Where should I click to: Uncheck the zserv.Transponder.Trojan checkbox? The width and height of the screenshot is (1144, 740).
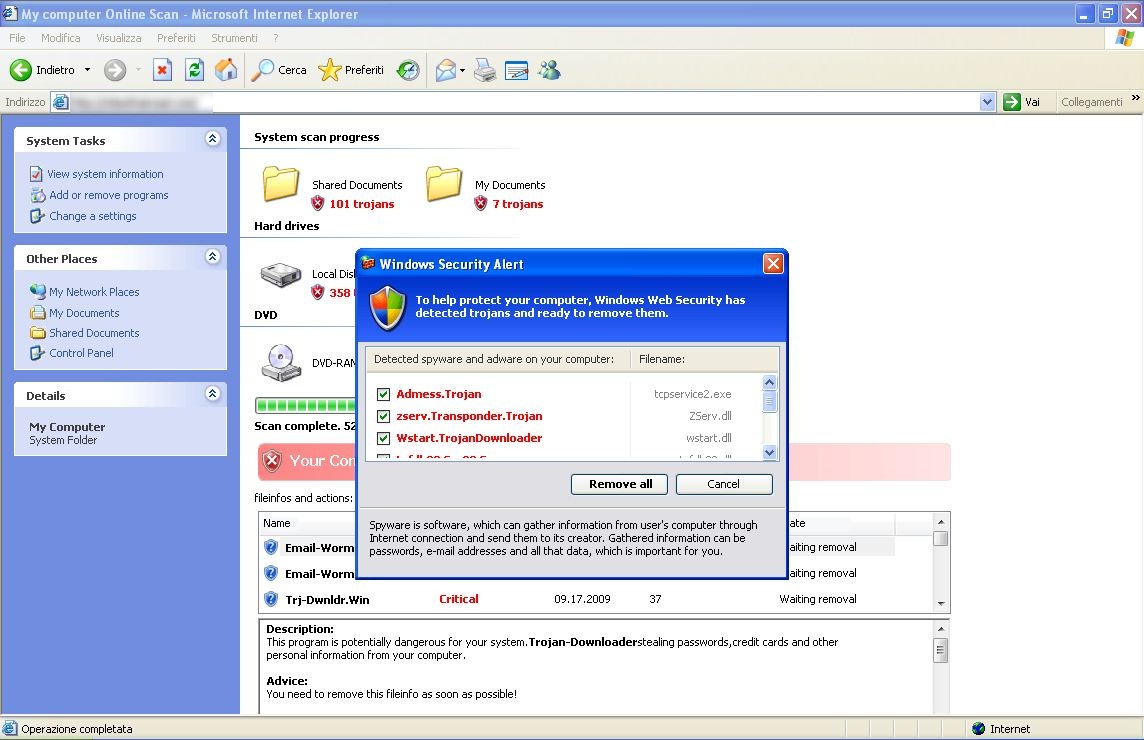(x=383, y=416)
